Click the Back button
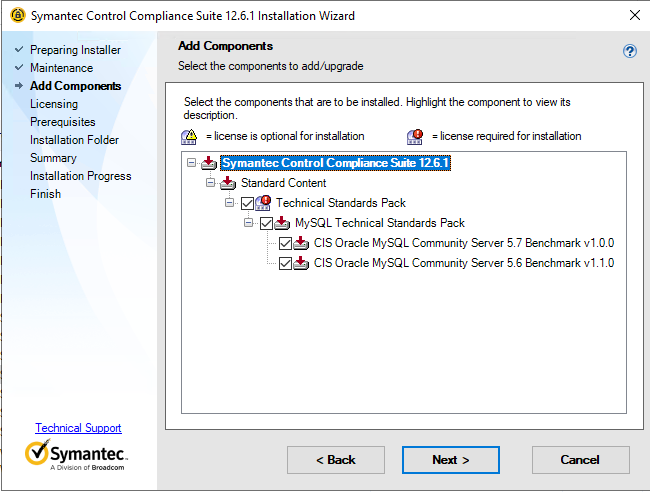Viewport: 650px width, 492px height. (x=336, y=460)
